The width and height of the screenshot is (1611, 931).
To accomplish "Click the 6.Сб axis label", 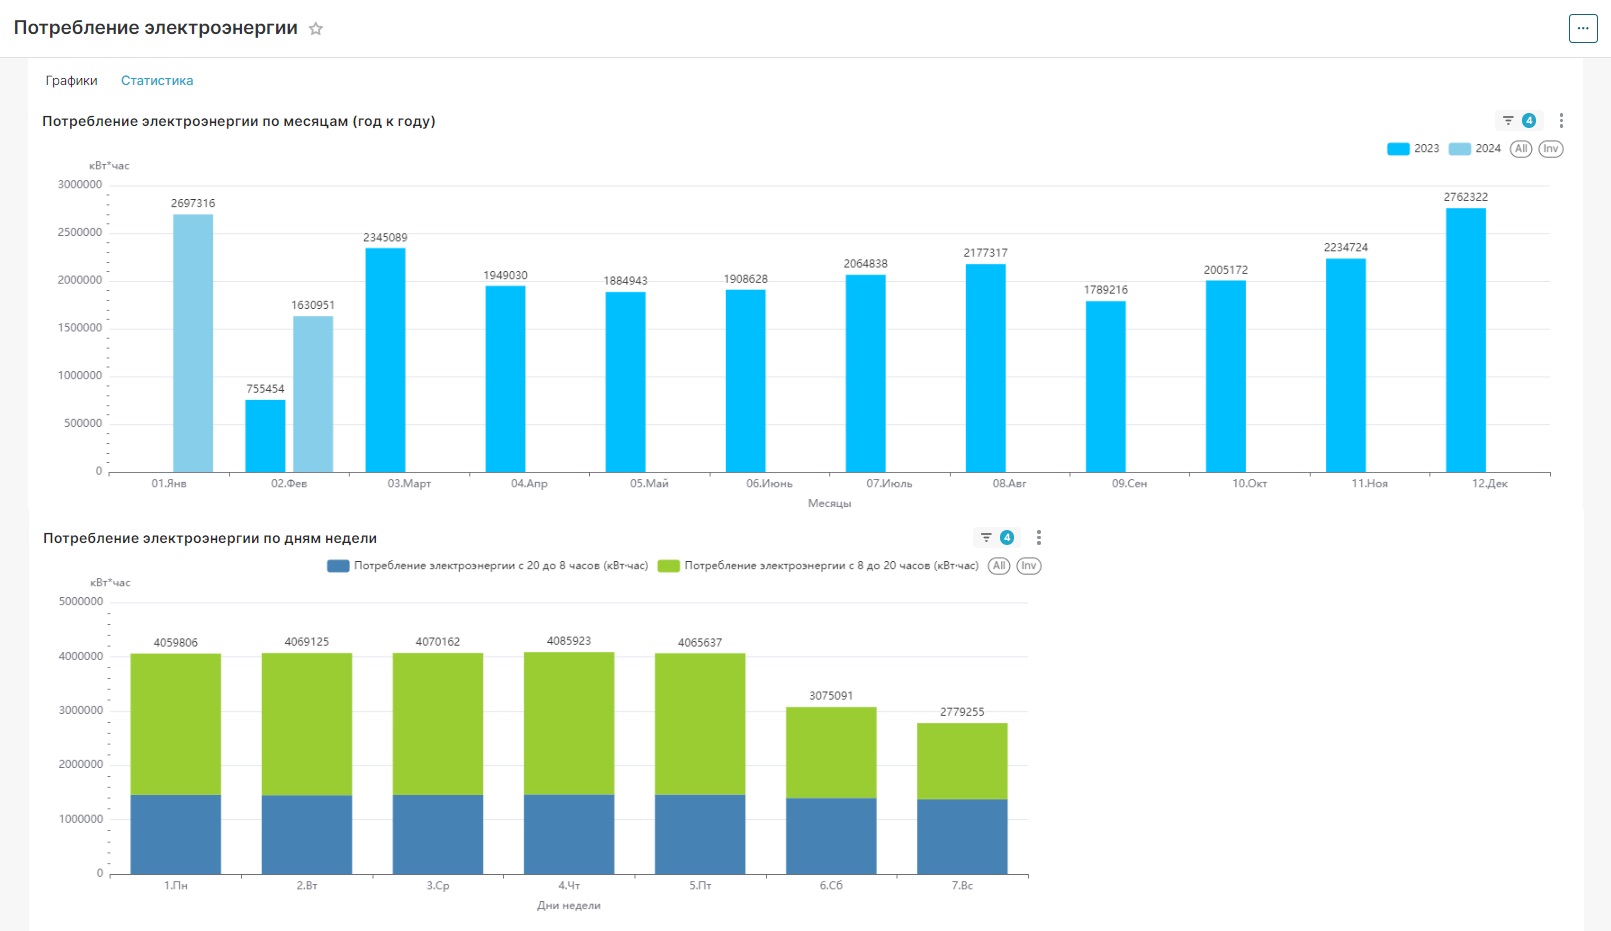I will [830, 885].
